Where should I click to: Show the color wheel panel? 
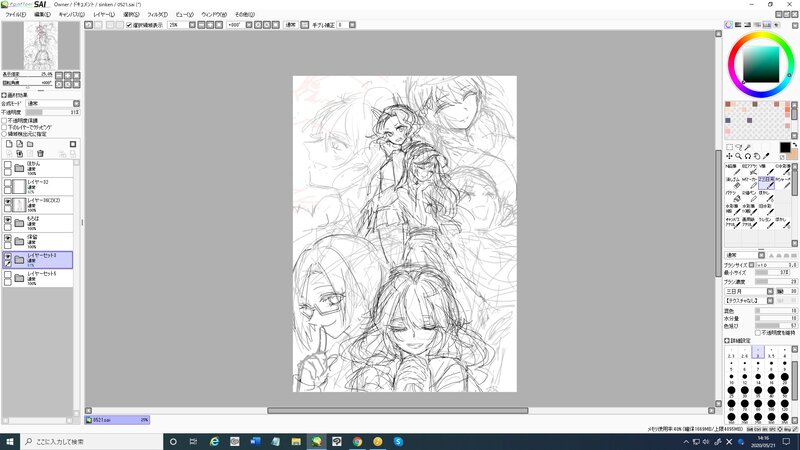coord(729,24)
